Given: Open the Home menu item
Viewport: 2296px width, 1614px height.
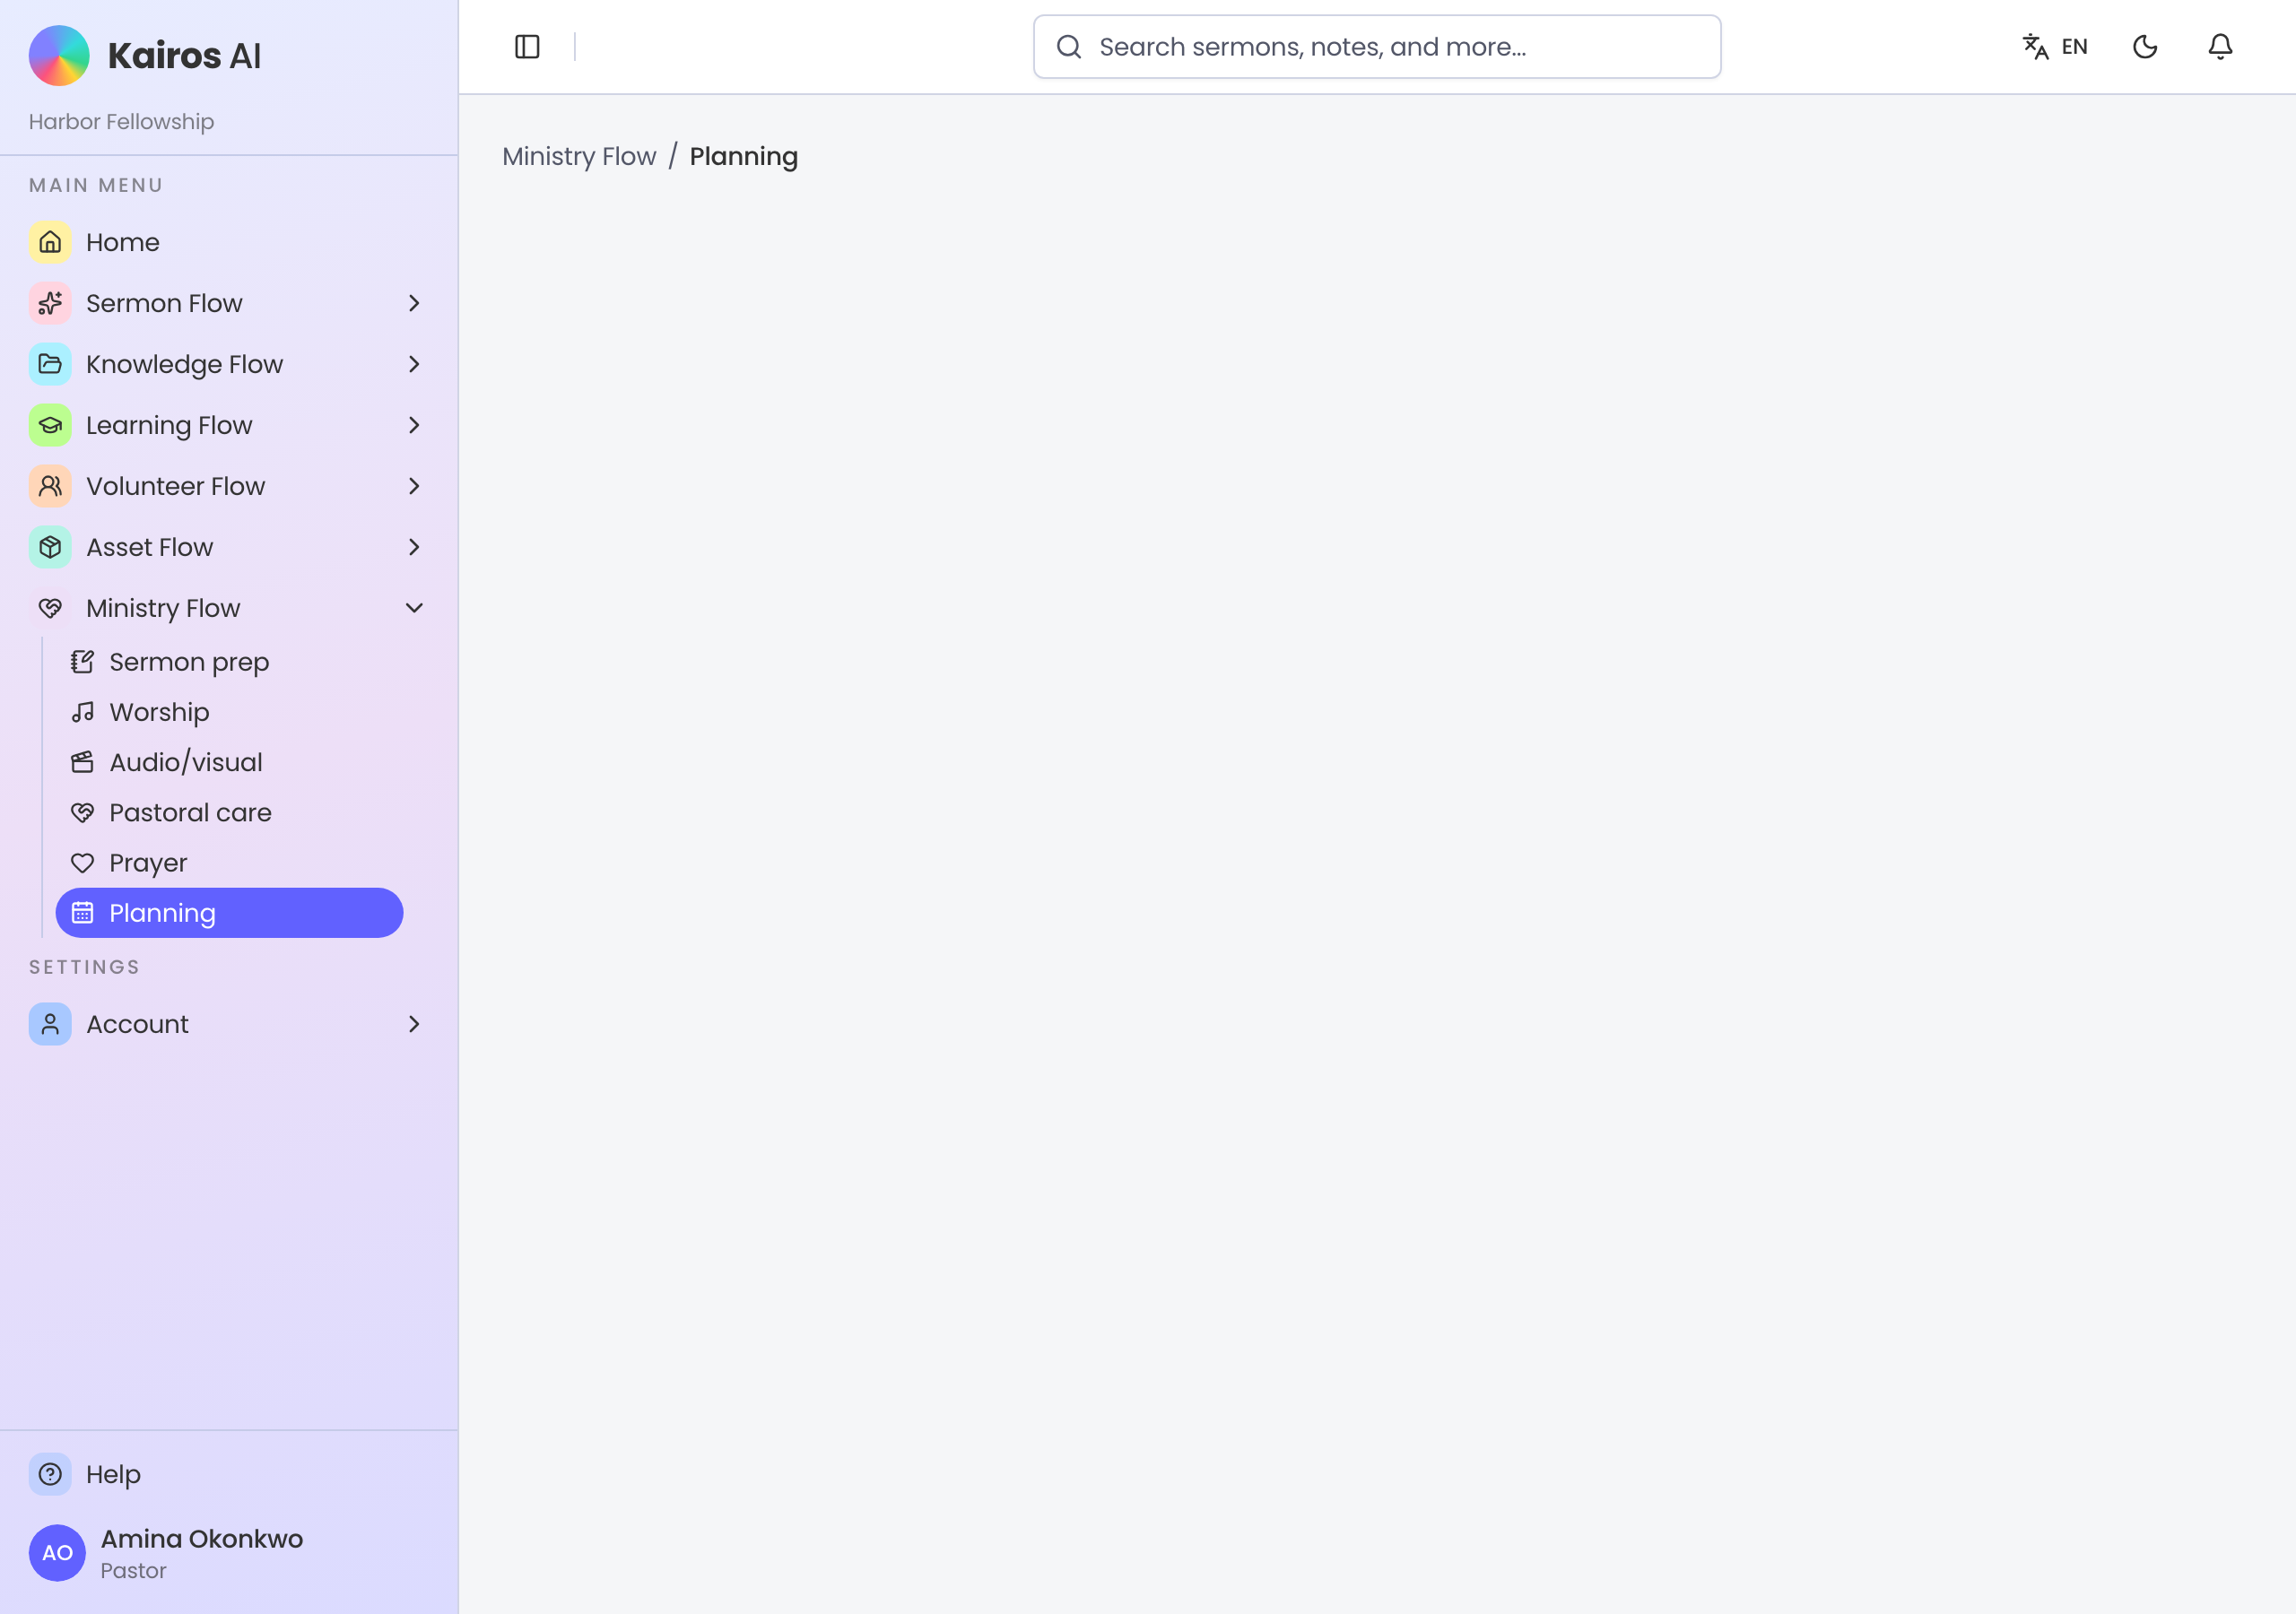Looking at the screenshot, I should point(229,242).
